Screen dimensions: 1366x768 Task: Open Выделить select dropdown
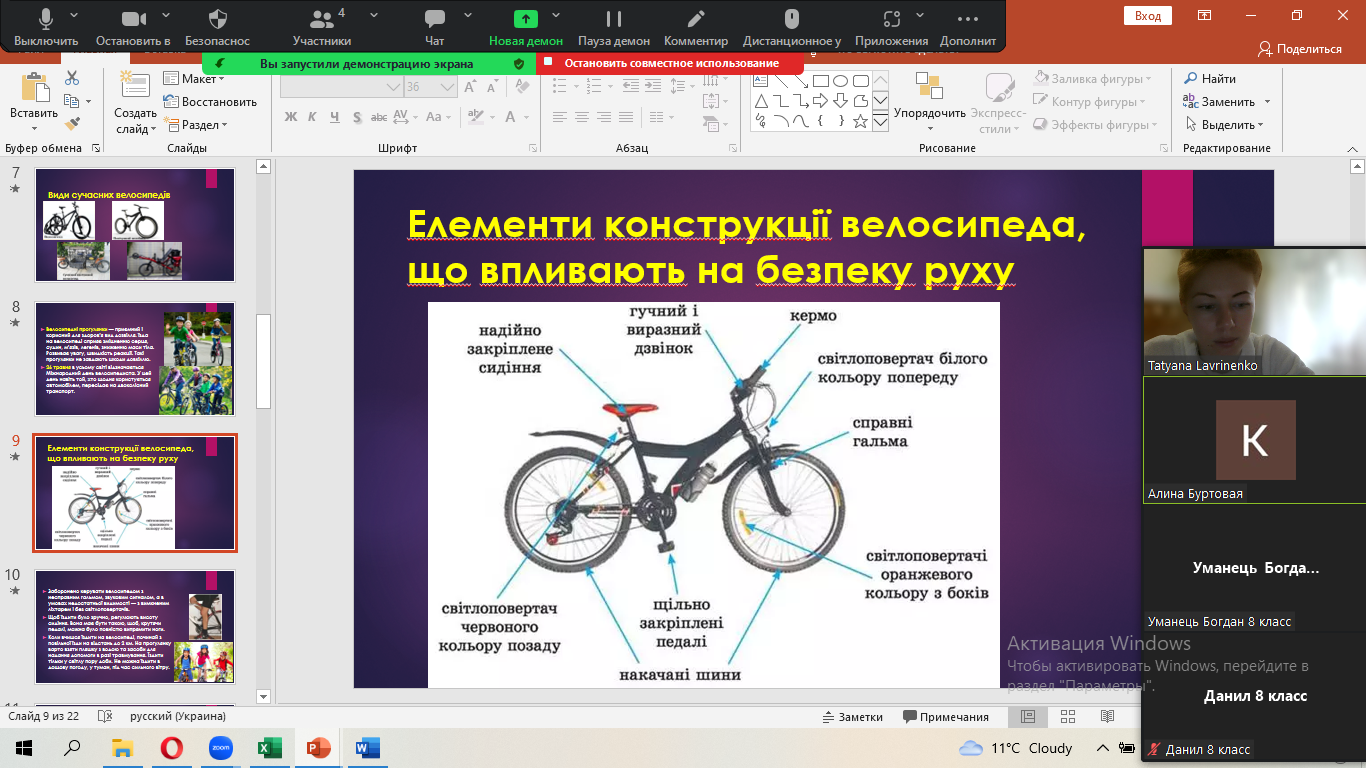click(1226, 125)
